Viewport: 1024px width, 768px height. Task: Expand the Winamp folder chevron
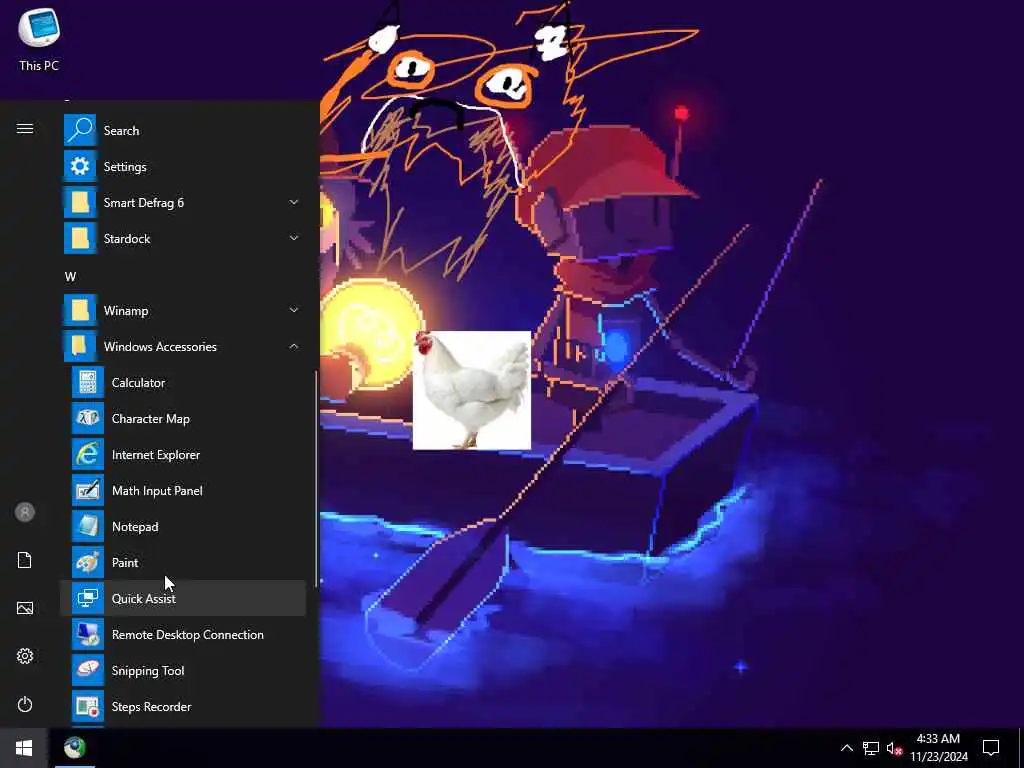294,311
